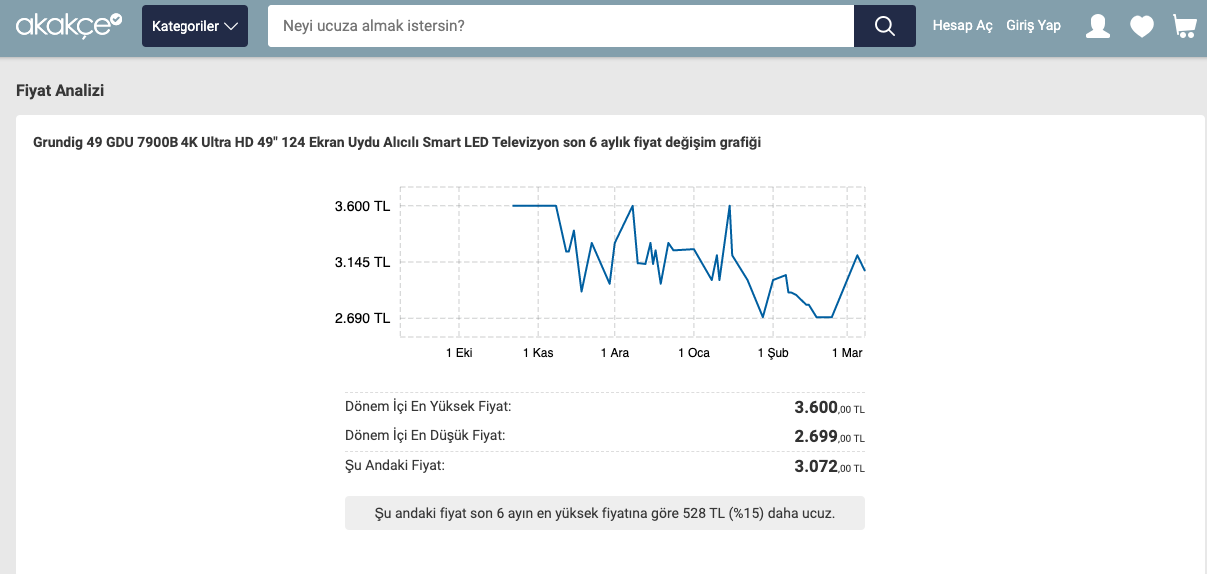Open the akakçe home logo
1207x574 pixels.
point(69,24)
